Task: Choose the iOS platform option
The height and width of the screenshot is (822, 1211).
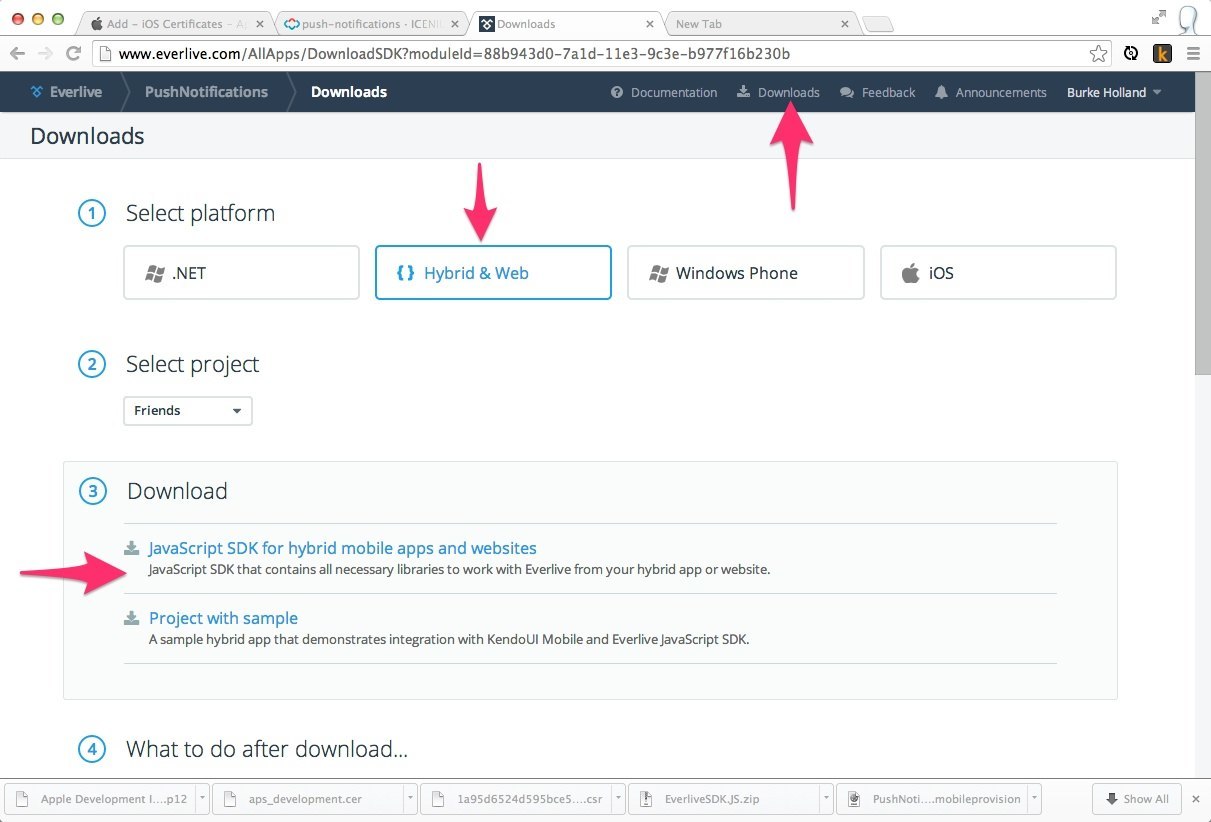Action: (x=997, y=273)
